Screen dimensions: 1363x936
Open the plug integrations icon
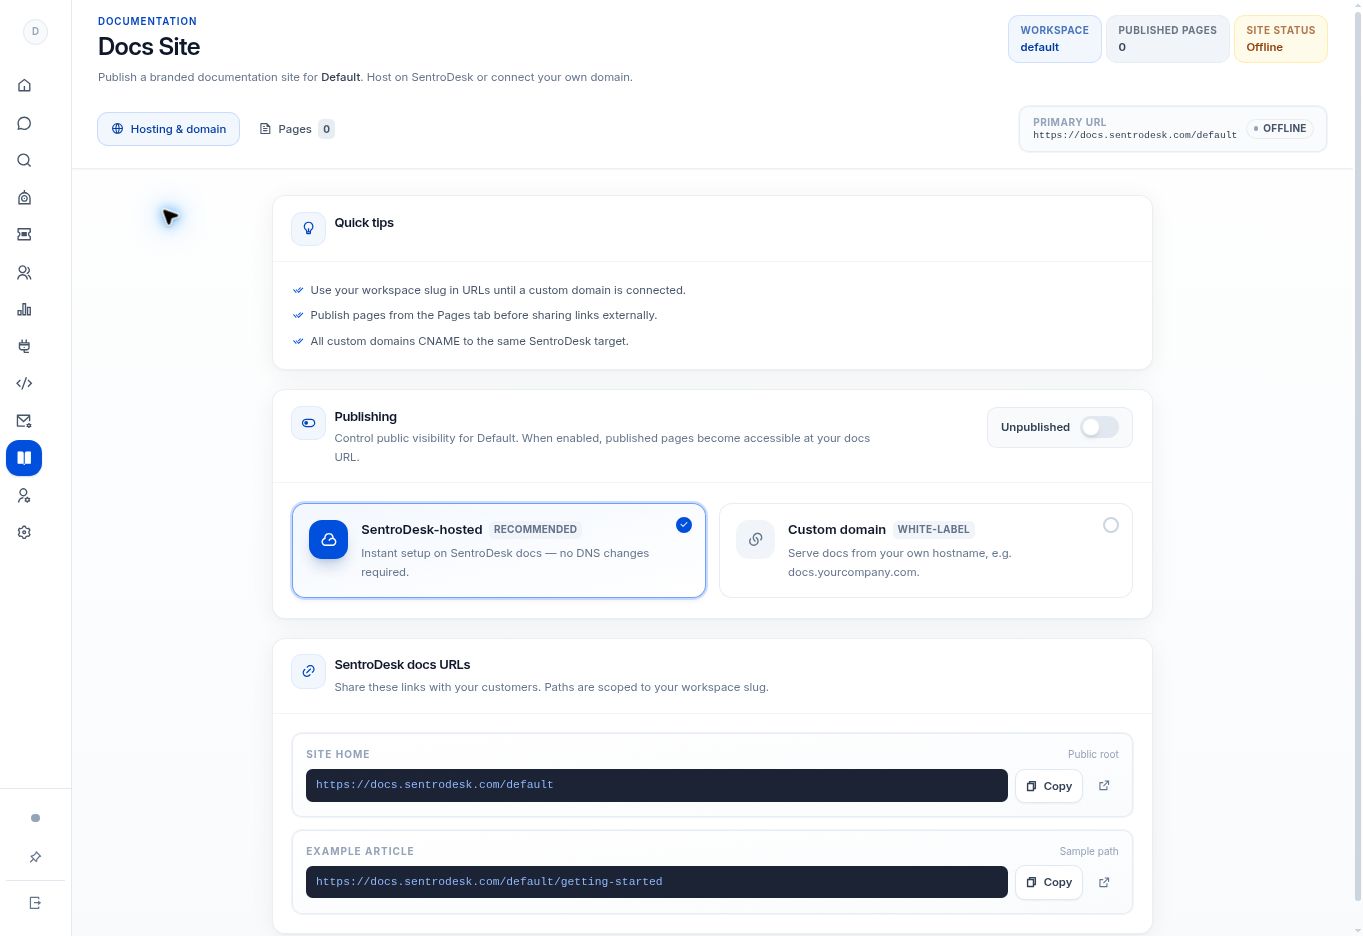24,346
